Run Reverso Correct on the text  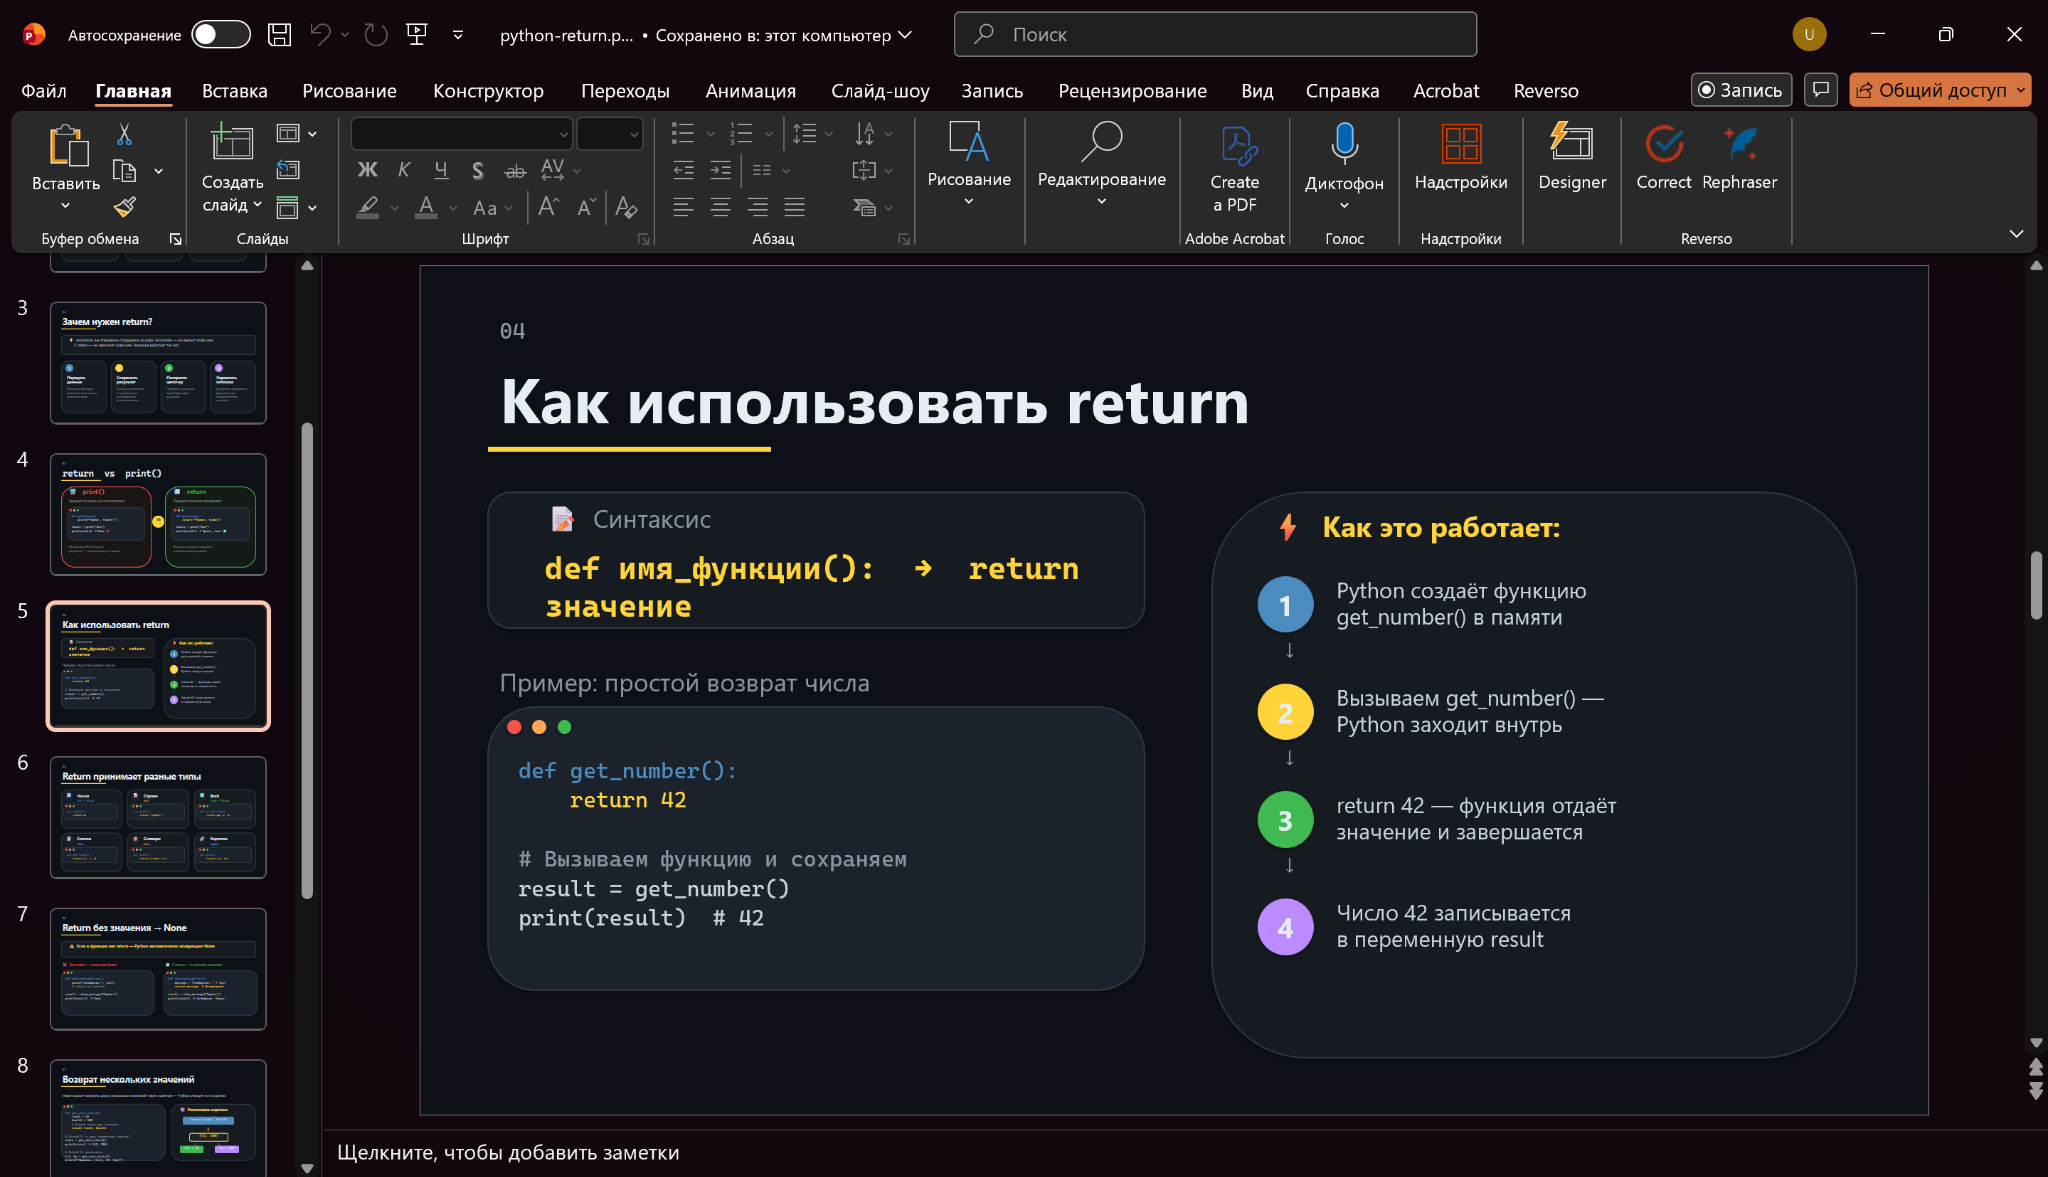(x=1663, y=160)
